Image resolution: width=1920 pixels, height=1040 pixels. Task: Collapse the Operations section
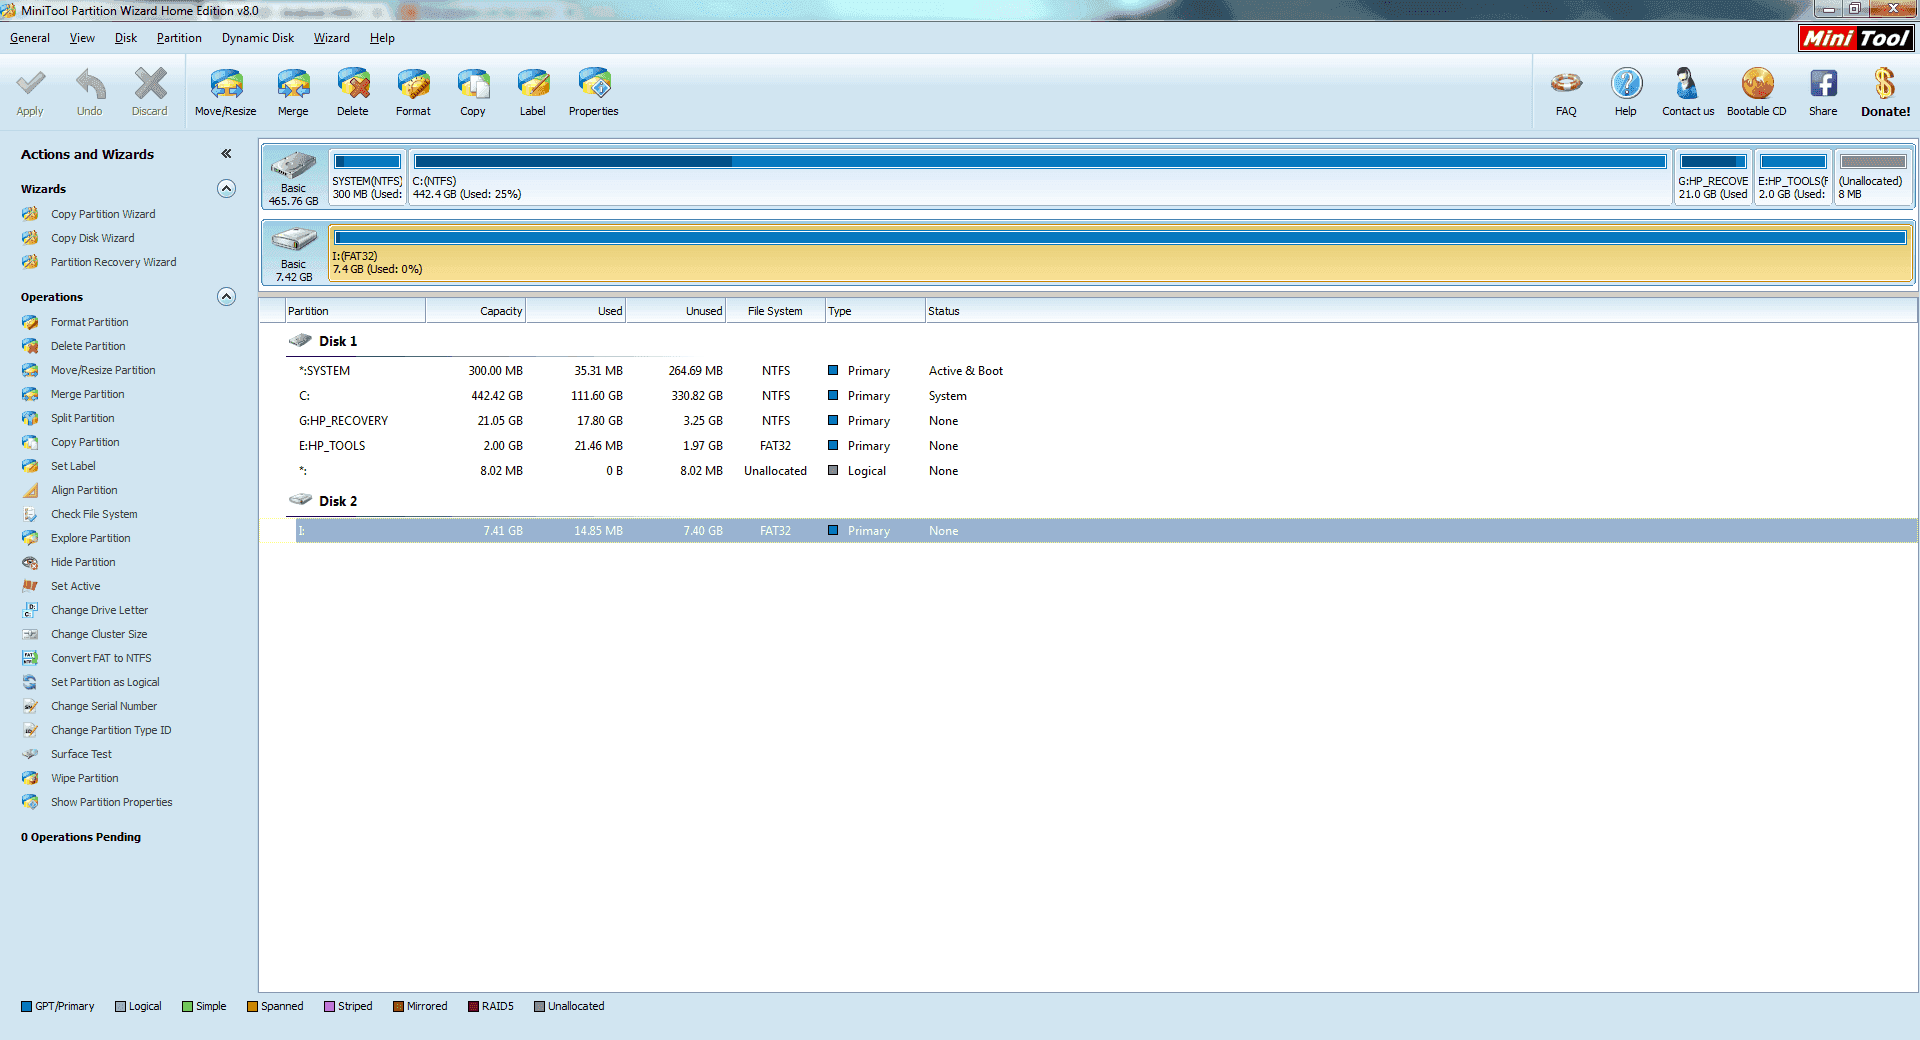[x=227, y=296]
